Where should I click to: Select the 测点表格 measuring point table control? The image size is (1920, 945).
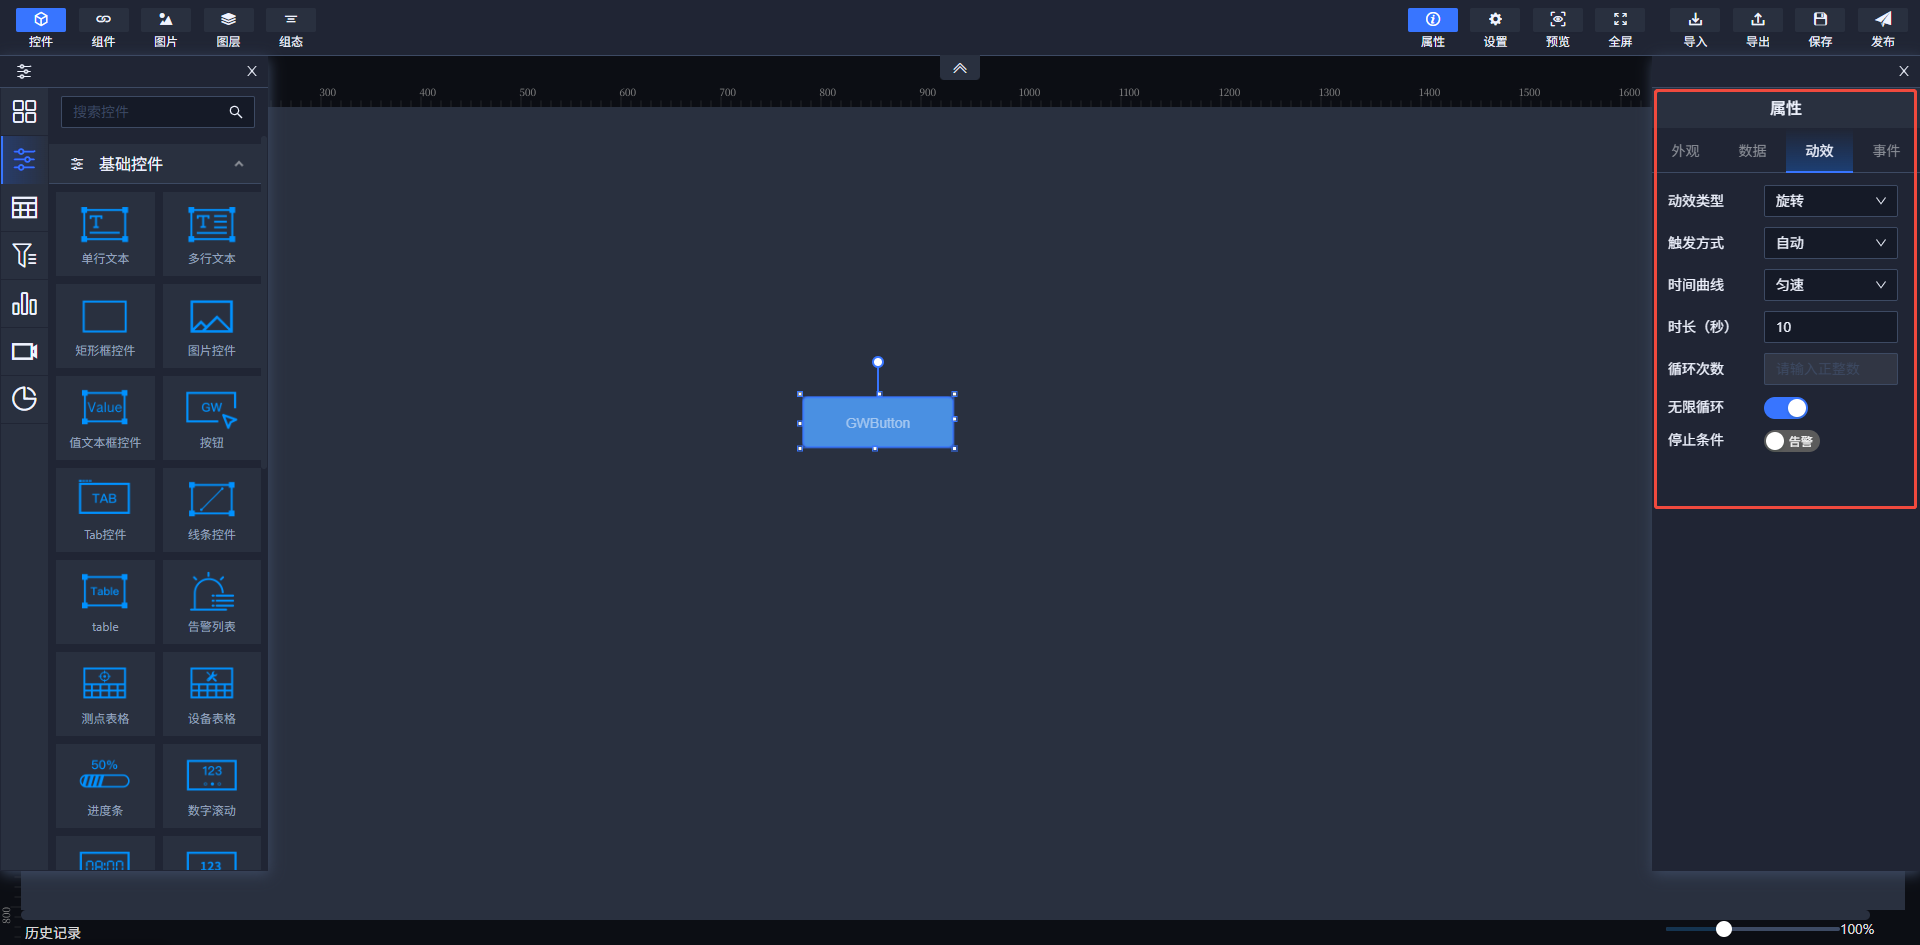(x=105, y=694)
